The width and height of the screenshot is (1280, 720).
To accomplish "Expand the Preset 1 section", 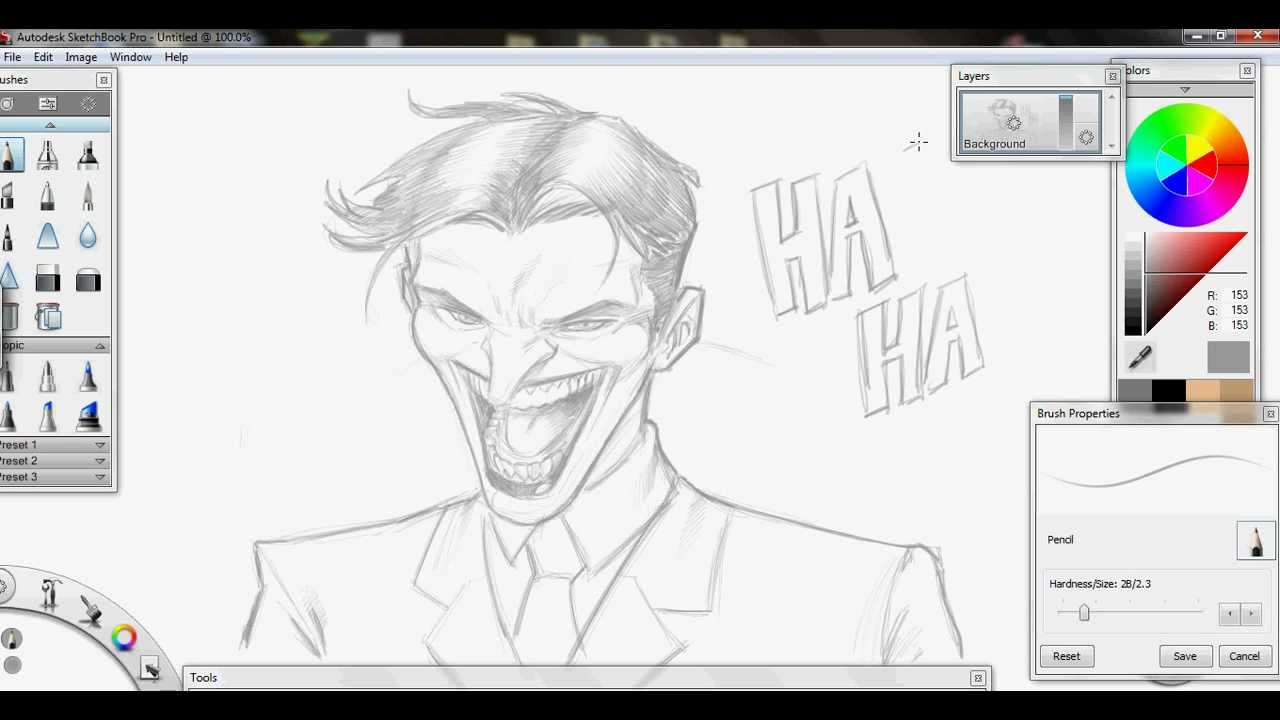I will pos(100,445).
